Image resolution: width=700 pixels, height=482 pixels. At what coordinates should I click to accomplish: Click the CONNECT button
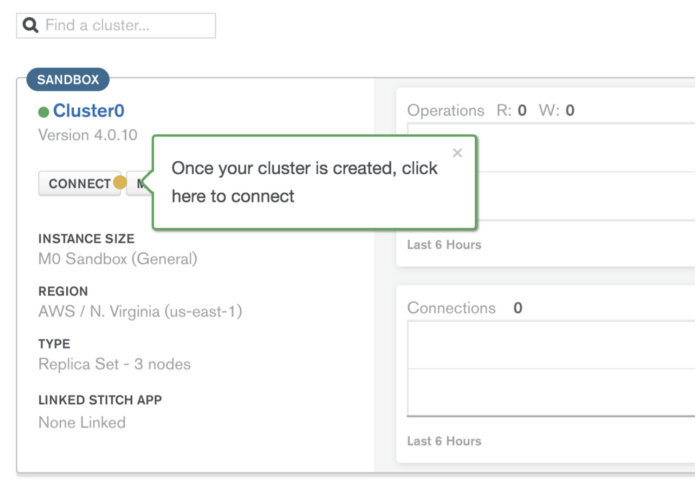tap(79, 183)
